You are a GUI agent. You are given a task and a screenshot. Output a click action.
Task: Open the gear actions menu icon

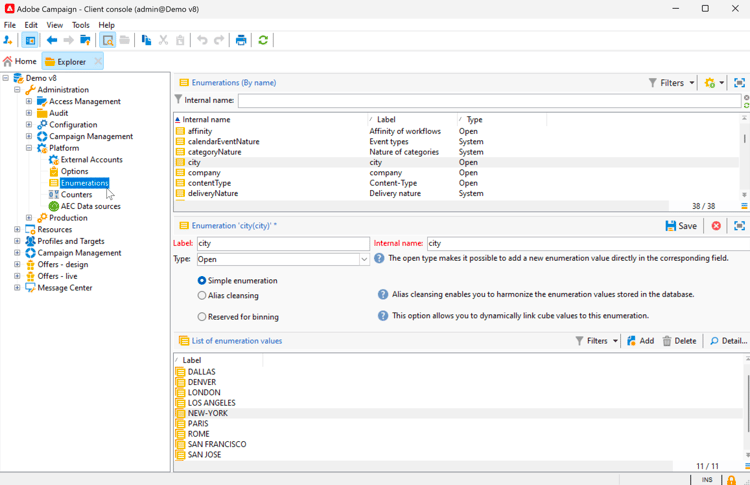[711, 83]
